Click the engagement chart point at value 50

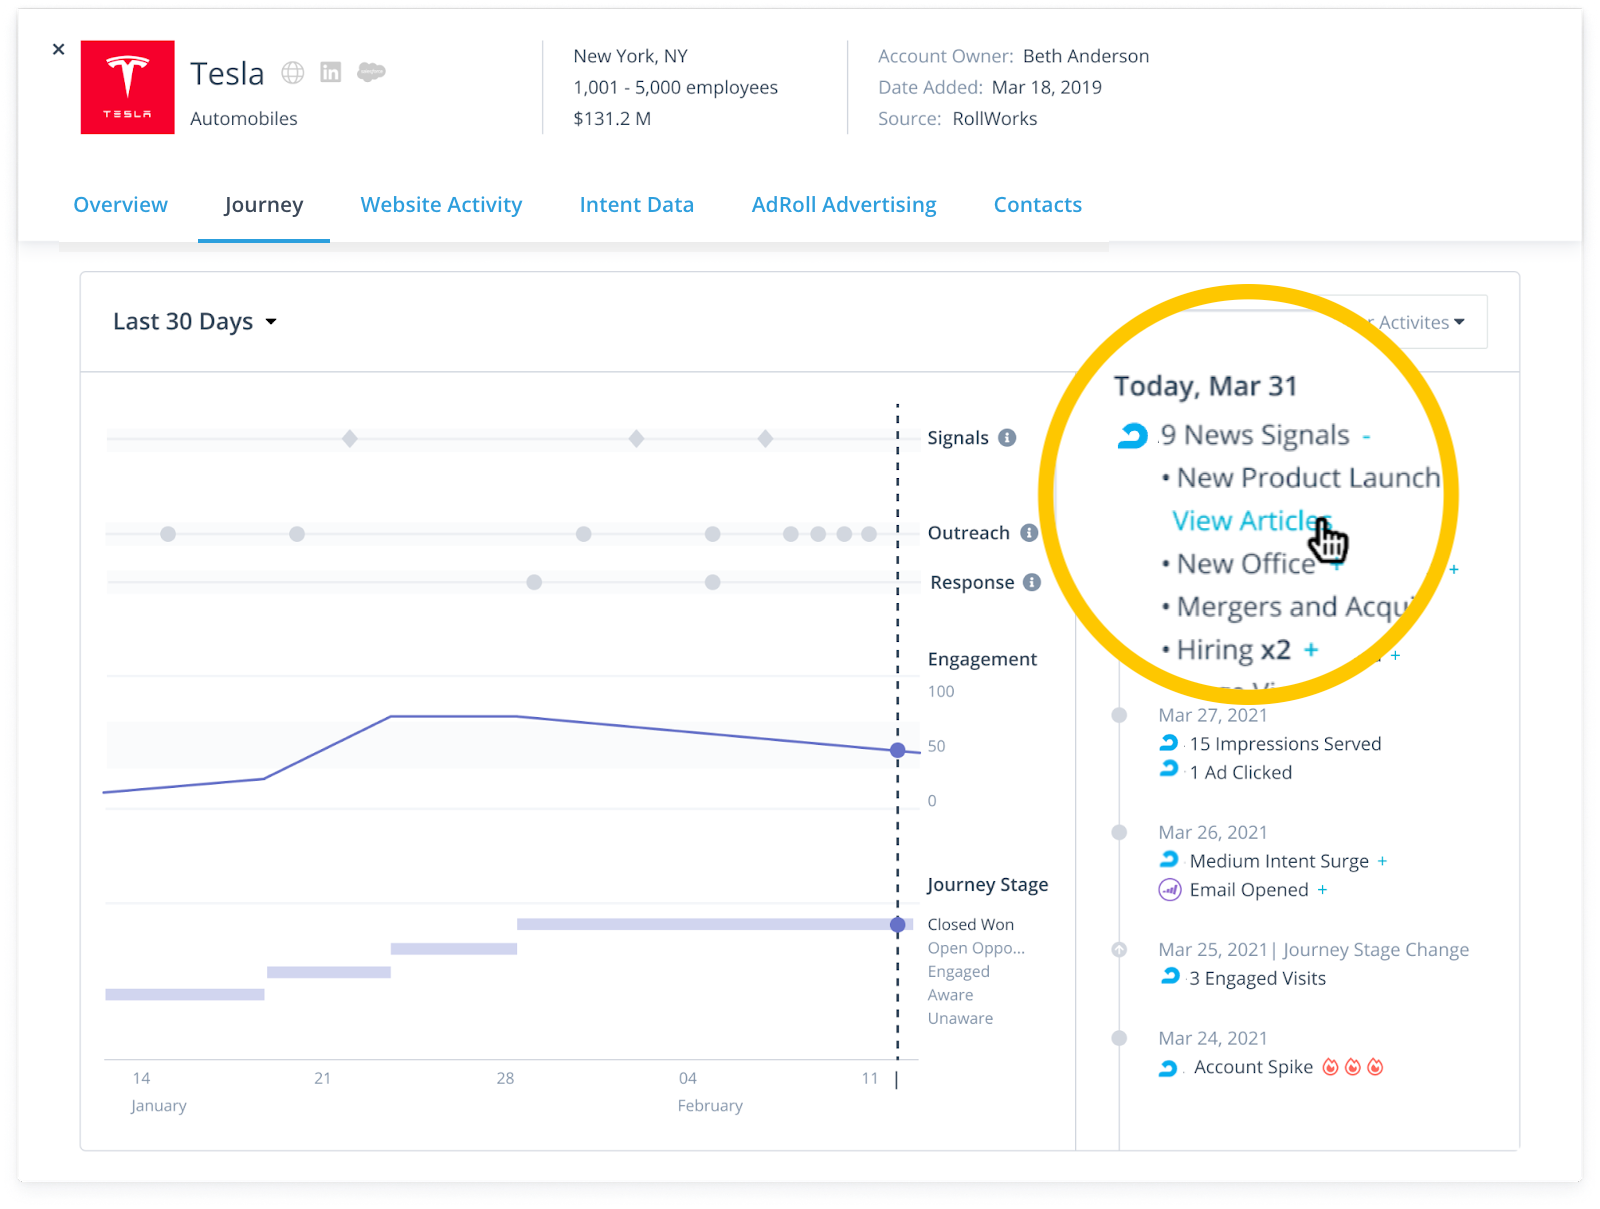[897, 750]
